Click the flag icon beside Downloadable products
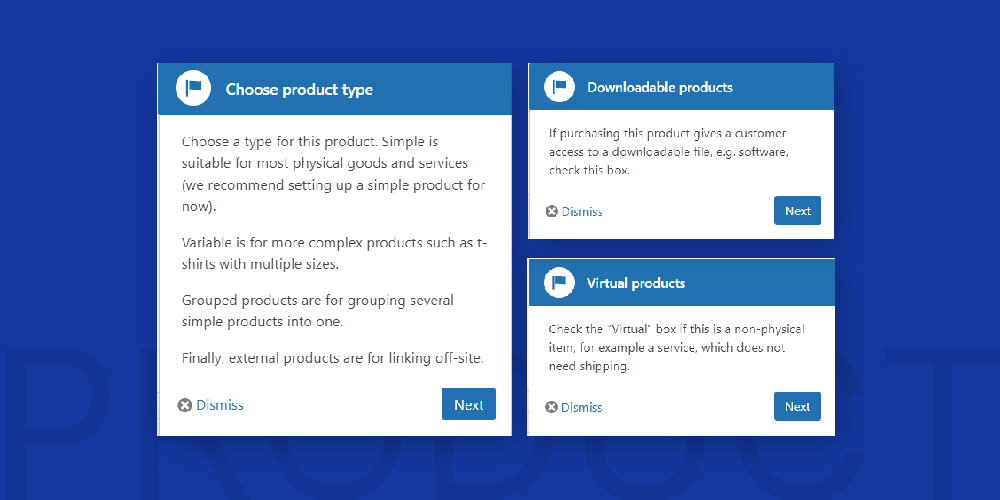 point(559,86)
